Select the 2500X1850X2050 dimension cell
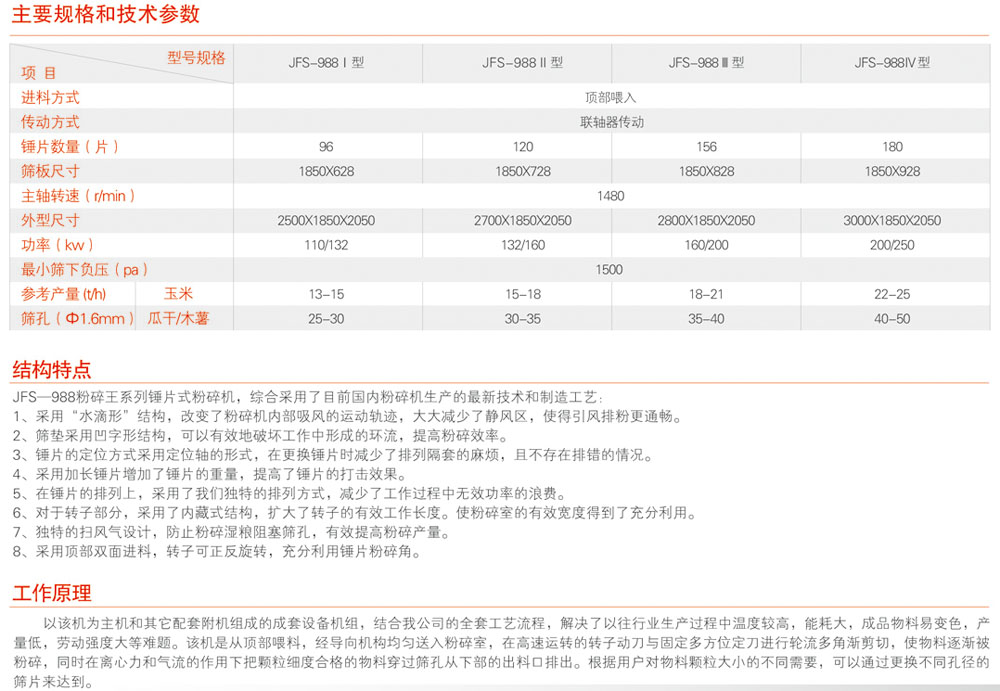 pyautogui.click(x=326, y=220)
